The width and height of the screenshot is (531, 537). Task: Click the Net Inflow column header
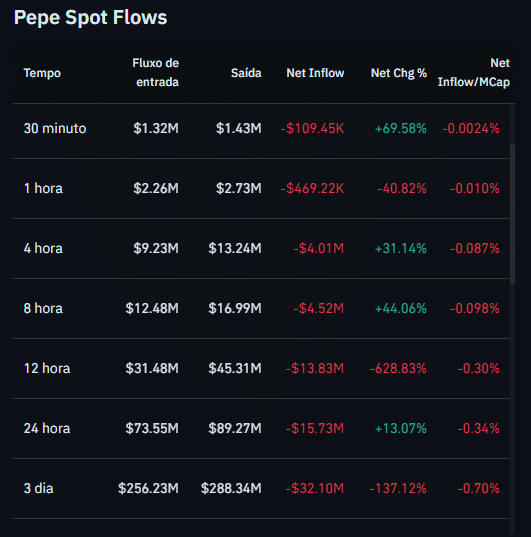click(x=315, y=73)
